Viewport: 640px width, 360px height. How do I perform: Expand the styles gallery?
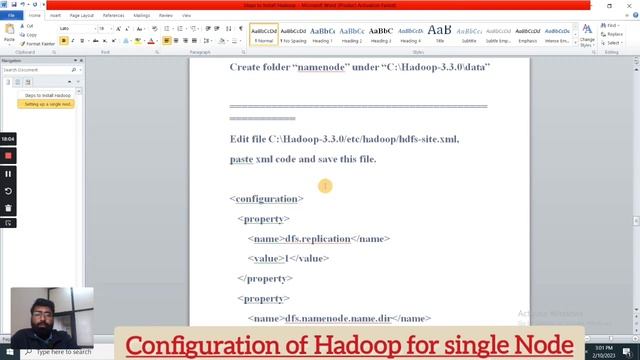[575, 42]
